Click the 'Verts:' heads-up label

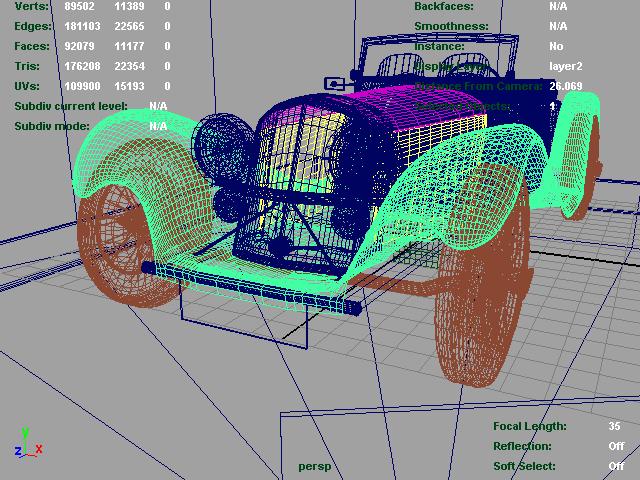[x=31, y=6]
